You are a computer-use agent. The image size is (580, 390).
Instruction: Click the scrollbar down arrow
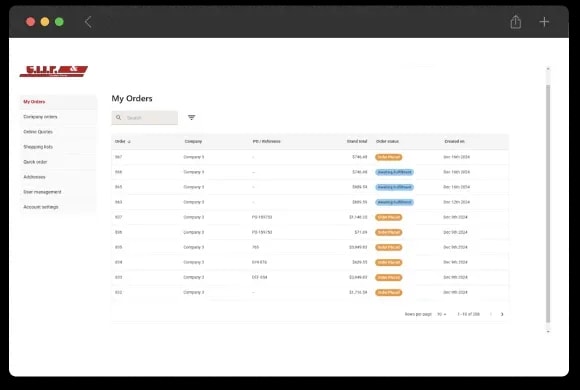pos(548,331)
